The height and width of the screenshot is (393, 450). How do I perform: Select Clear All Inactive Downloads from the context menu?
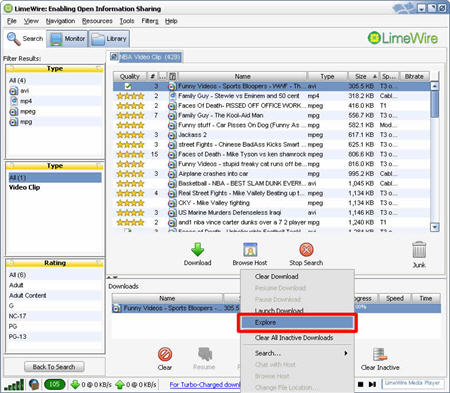pos(294,338)
